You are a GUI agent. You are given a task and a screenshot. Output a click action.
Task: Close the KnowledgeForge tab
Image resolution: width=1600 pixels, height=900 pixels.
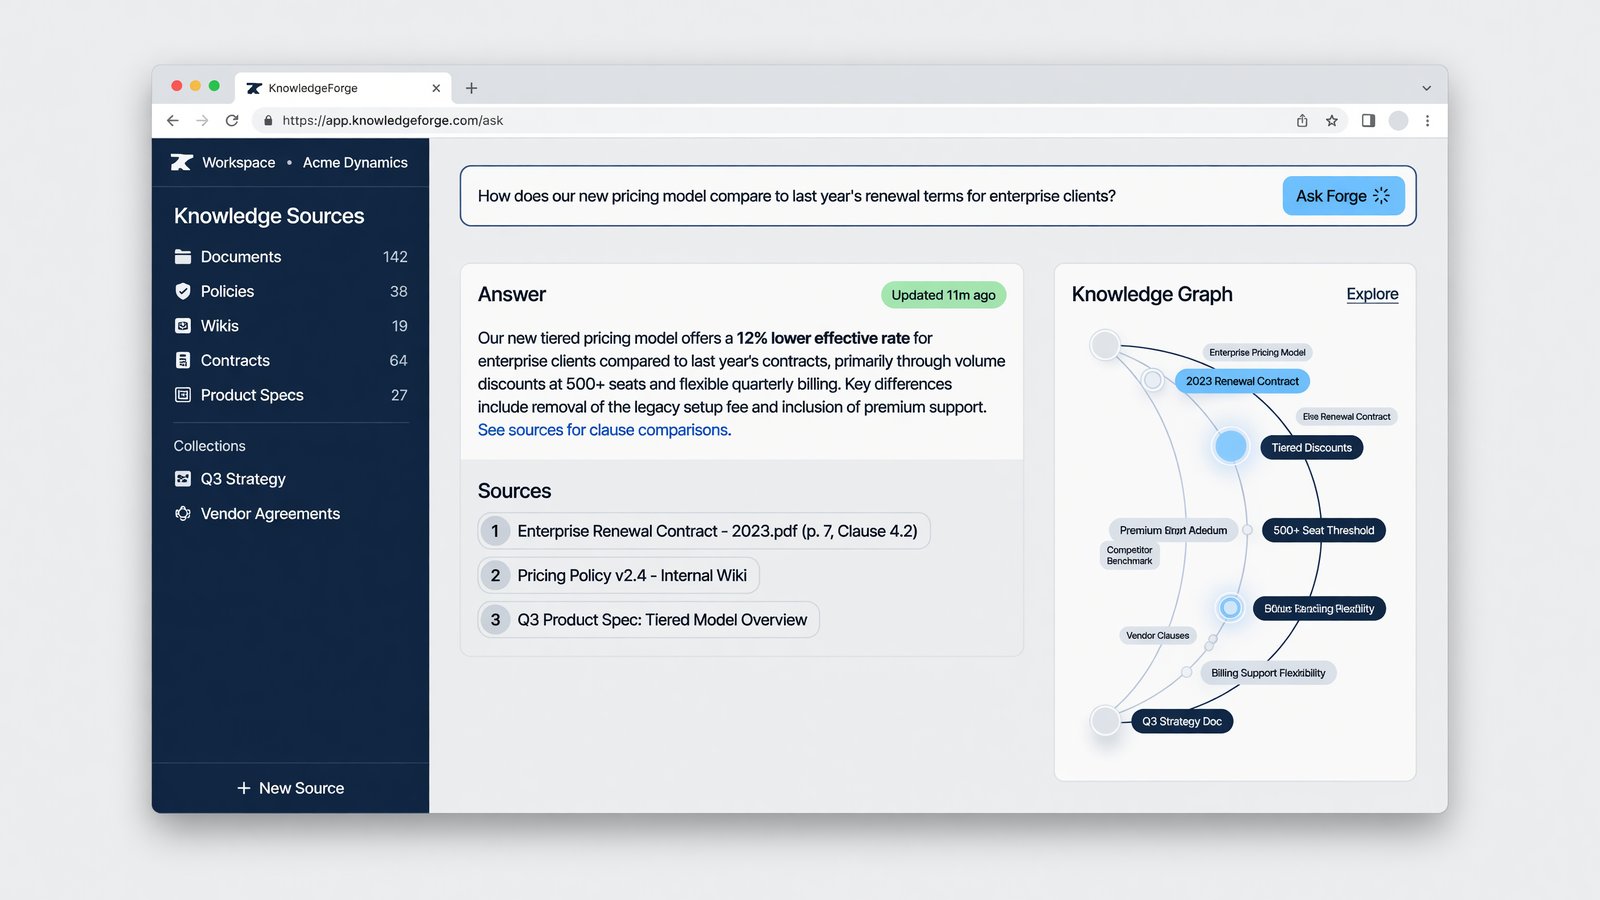pos(436,88)
